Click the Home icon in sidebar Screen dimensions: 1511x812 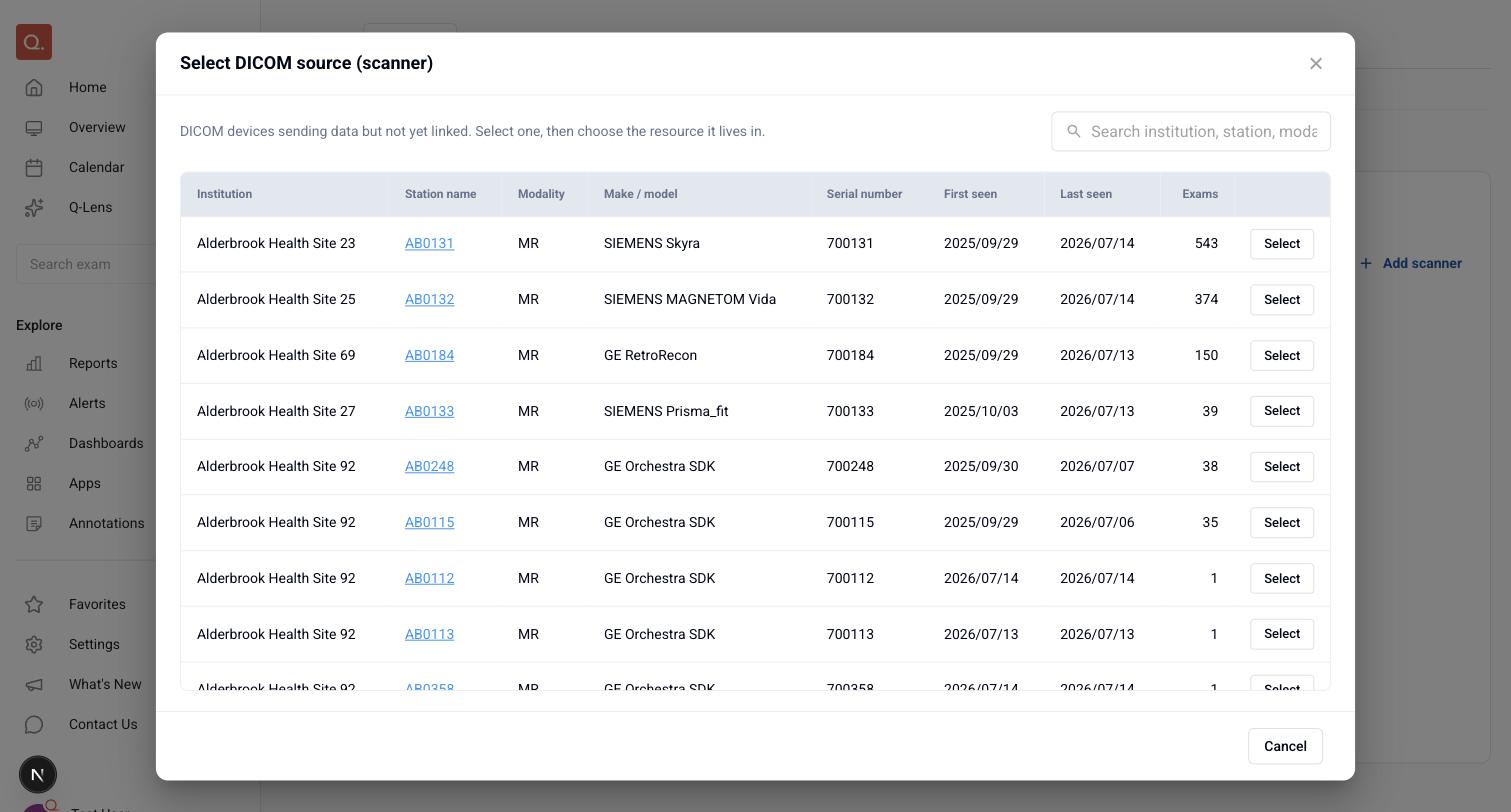tap(34, 87)
